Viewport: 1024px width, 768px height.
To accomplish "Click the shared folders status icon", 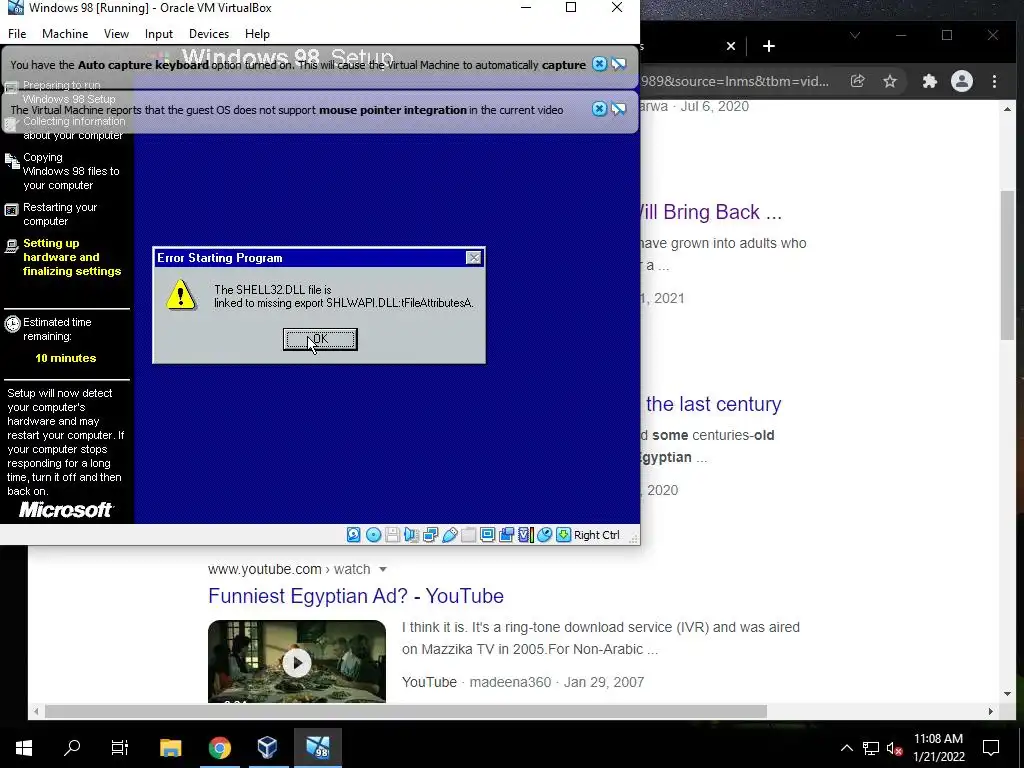I will pos(468,535).
